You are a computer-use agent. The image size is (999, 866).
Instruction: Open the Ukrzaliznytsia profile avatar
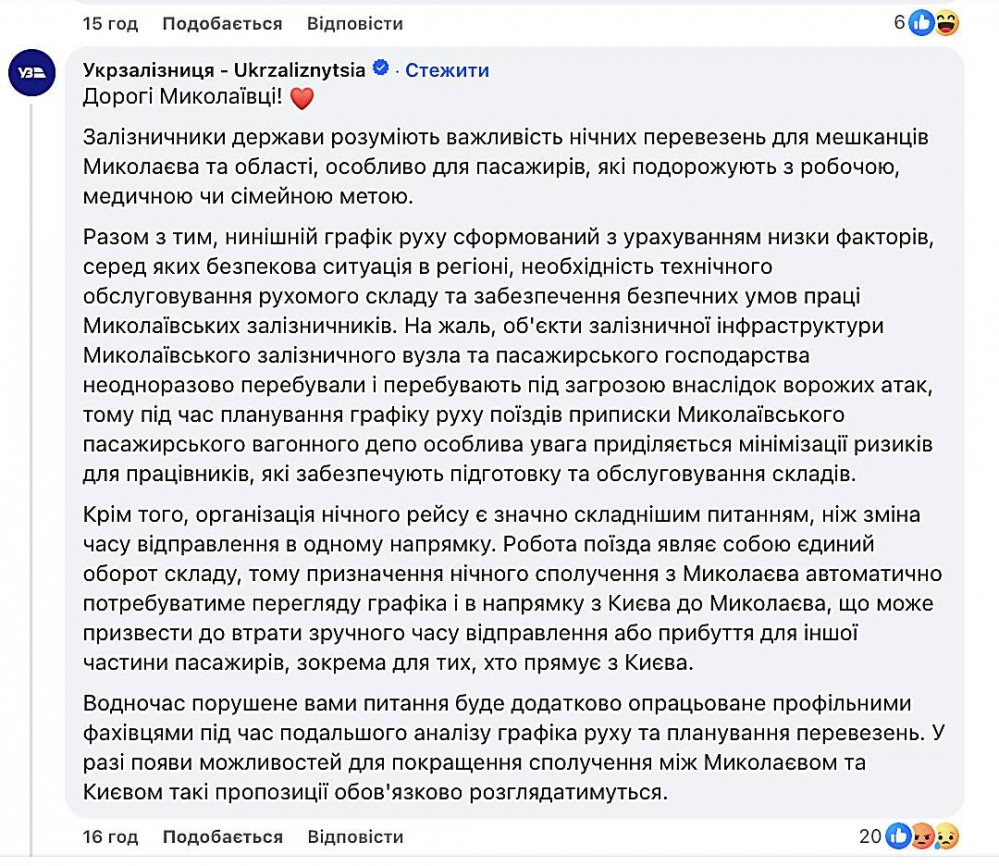coord(32,73)
